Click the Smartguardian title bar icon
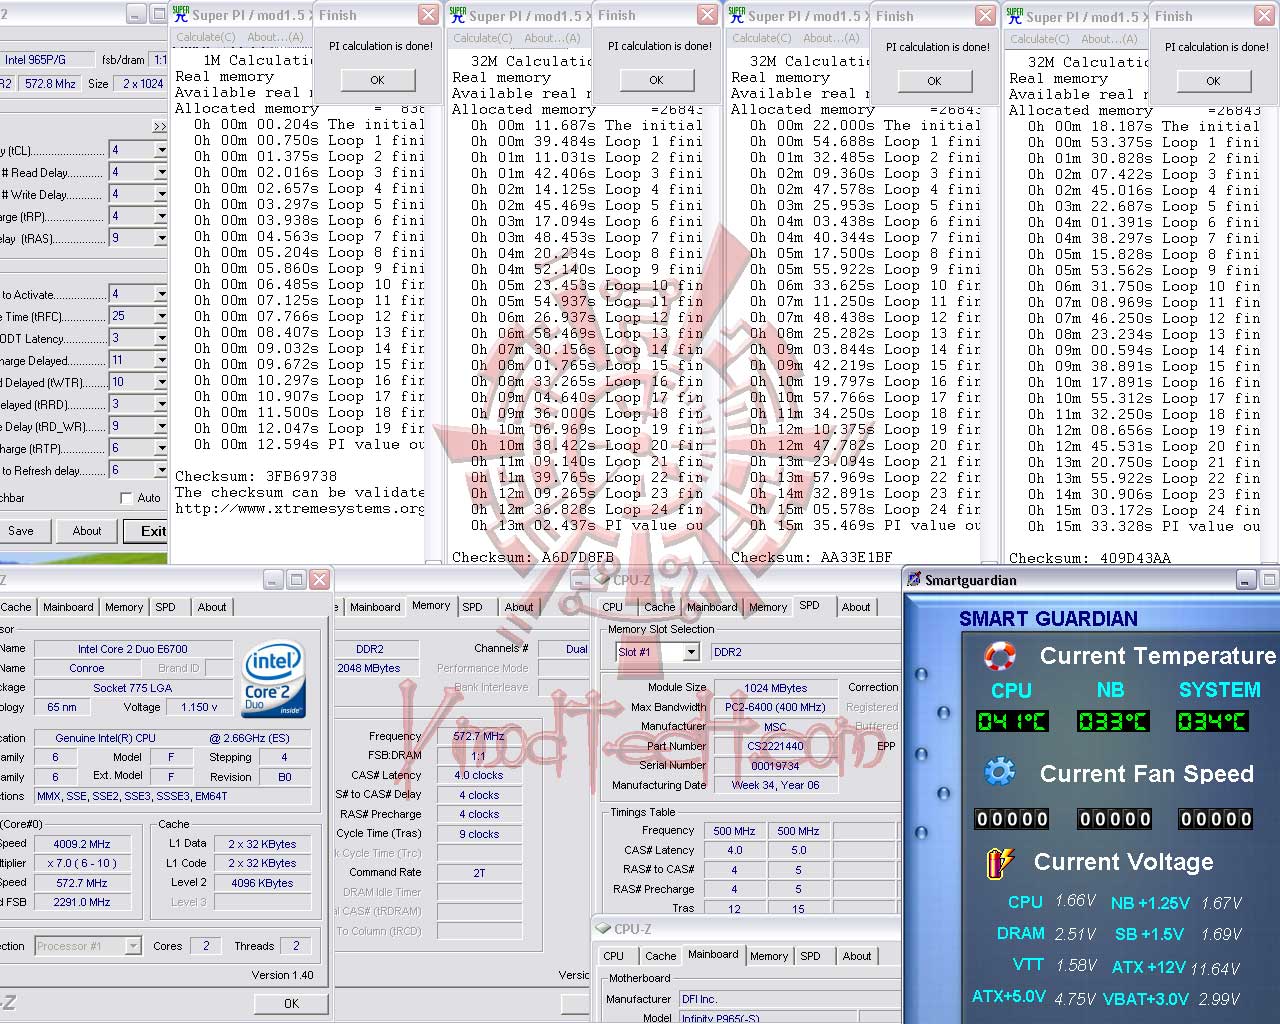 tap(914, 579)
